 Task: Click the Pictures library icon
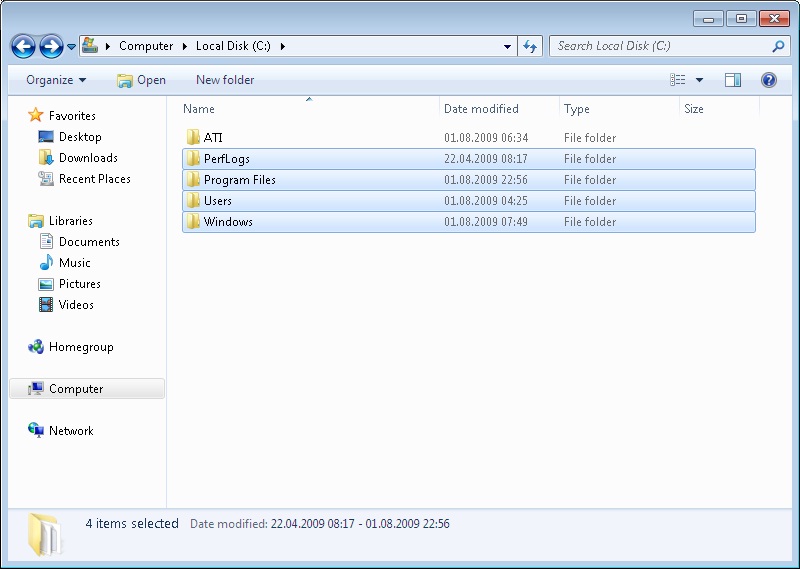click(46, 284)
